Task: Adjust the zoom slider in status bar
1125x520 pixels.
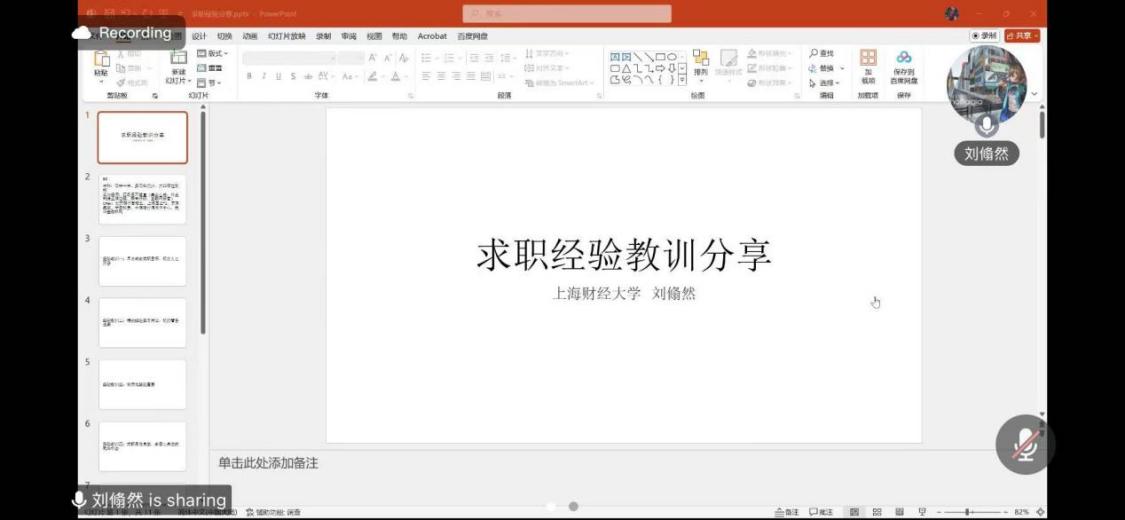Action: [x=968, y=512]
